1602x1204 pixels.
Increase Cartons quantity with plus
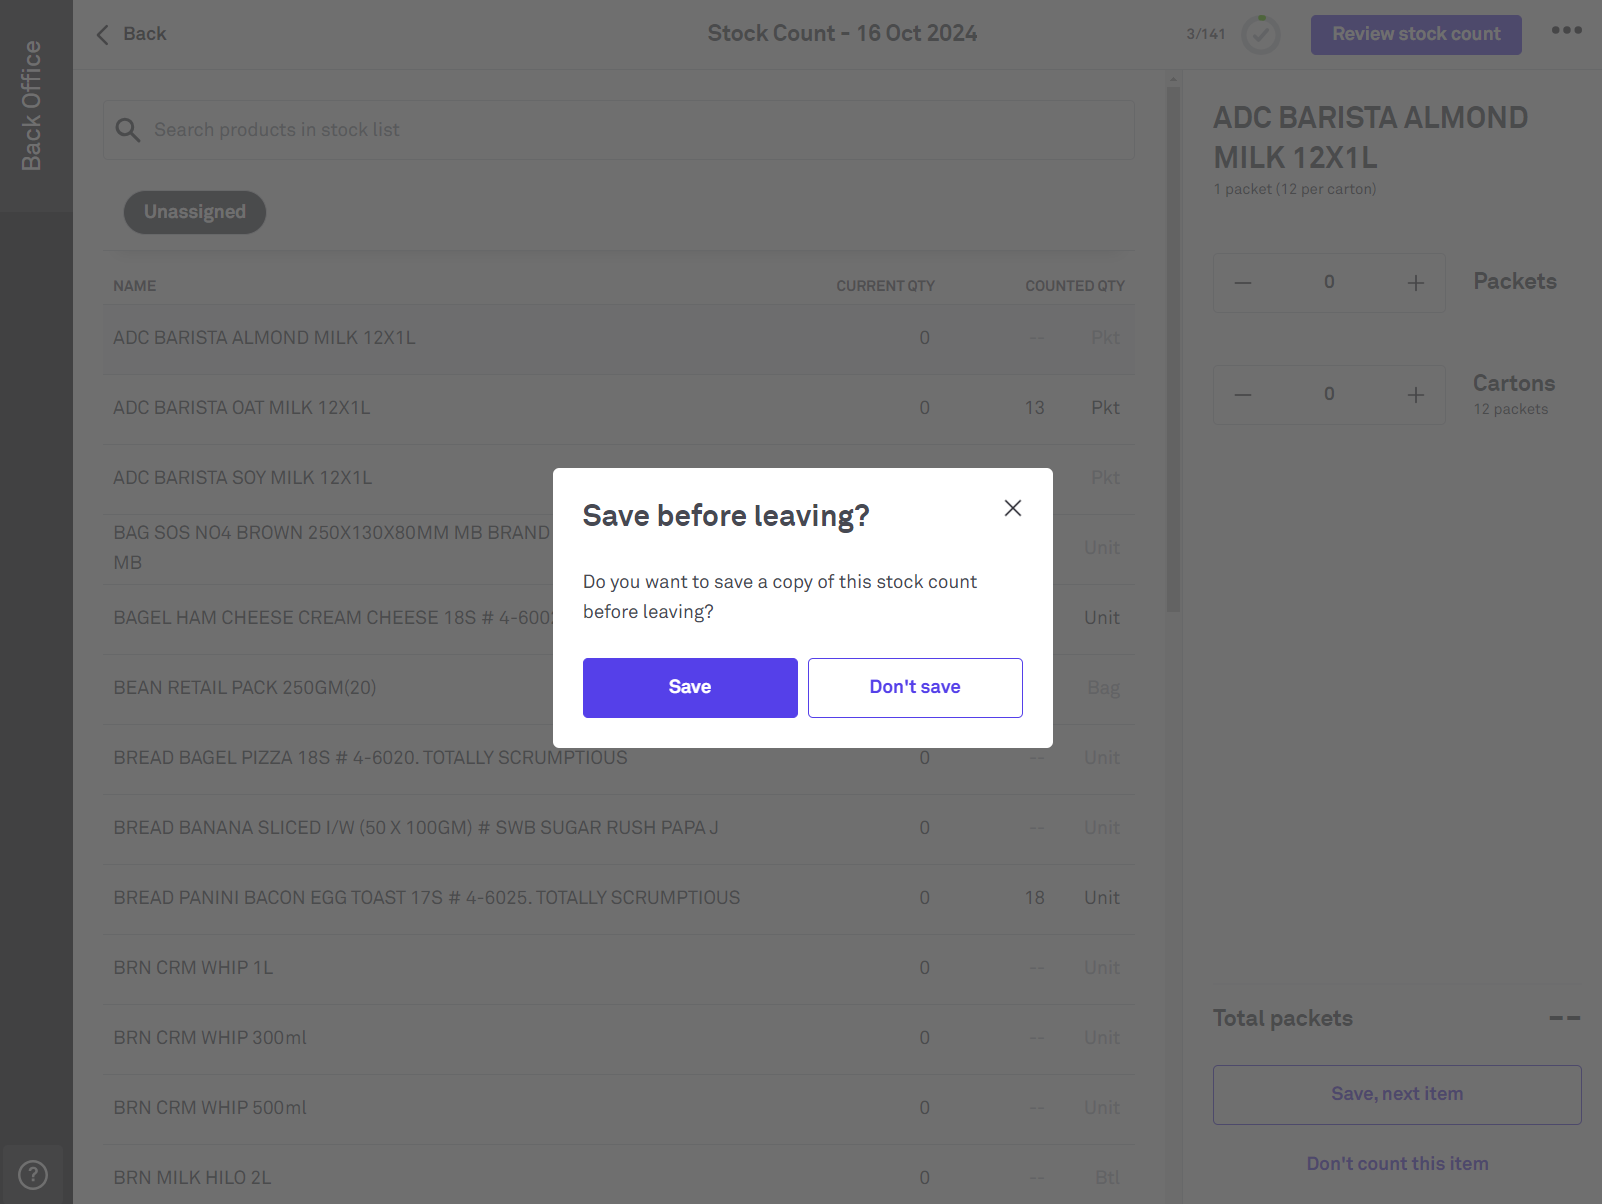tap(1416, 395)
